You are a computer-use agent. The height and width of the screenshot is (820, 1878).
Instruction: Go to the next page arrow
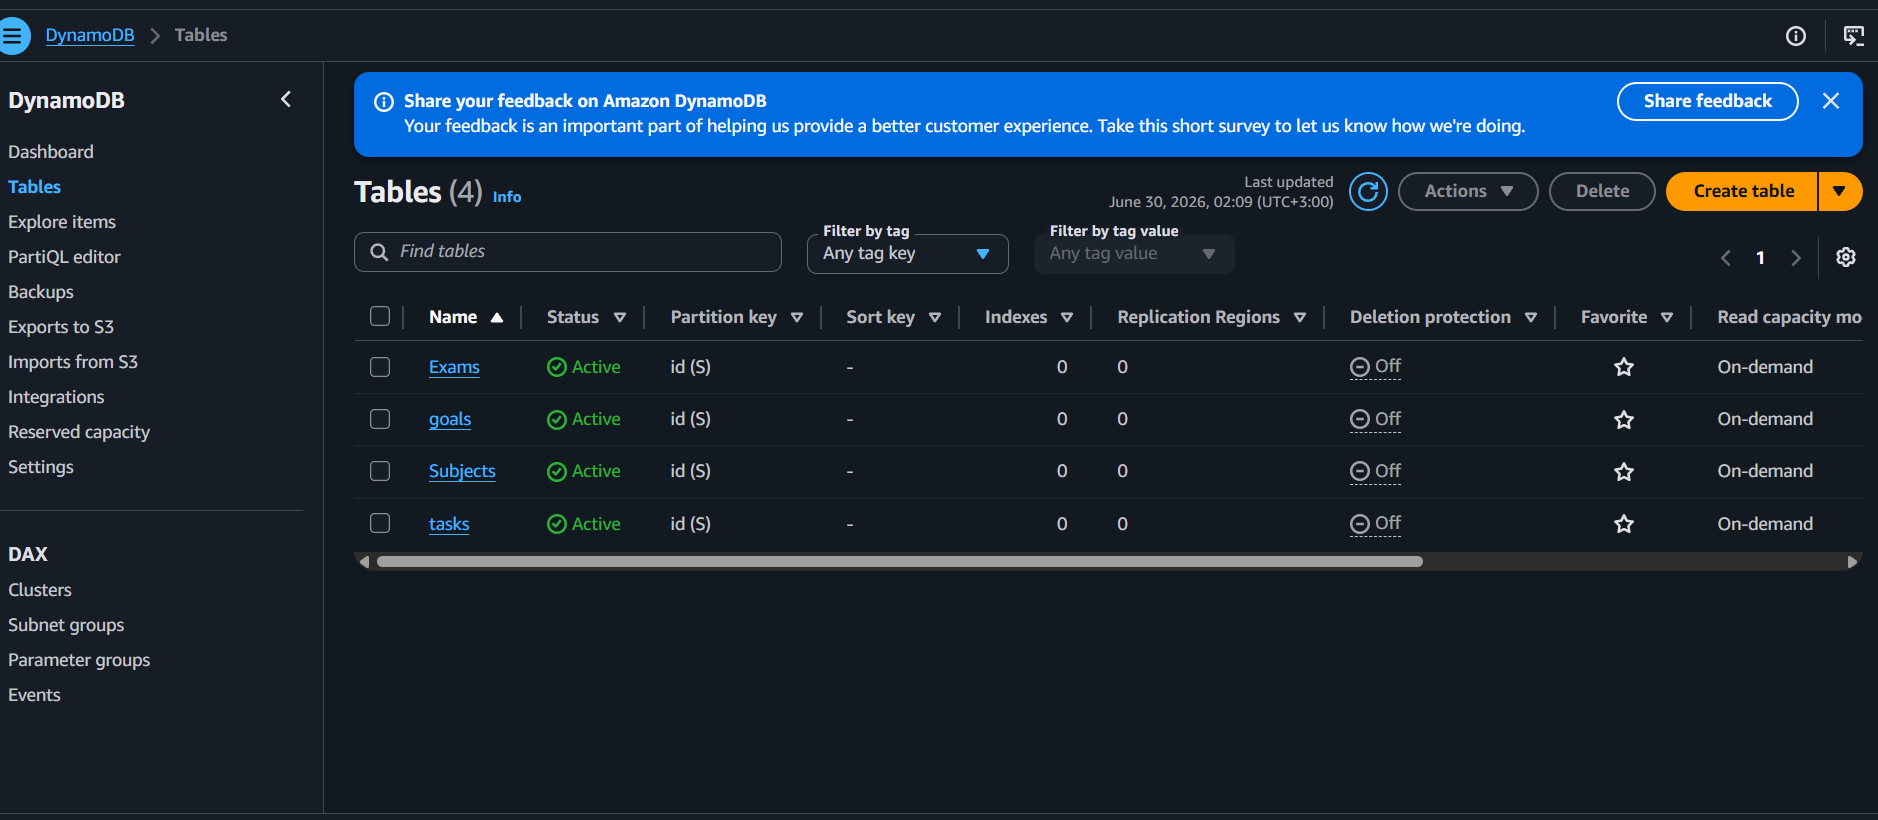click(1796, 258)
